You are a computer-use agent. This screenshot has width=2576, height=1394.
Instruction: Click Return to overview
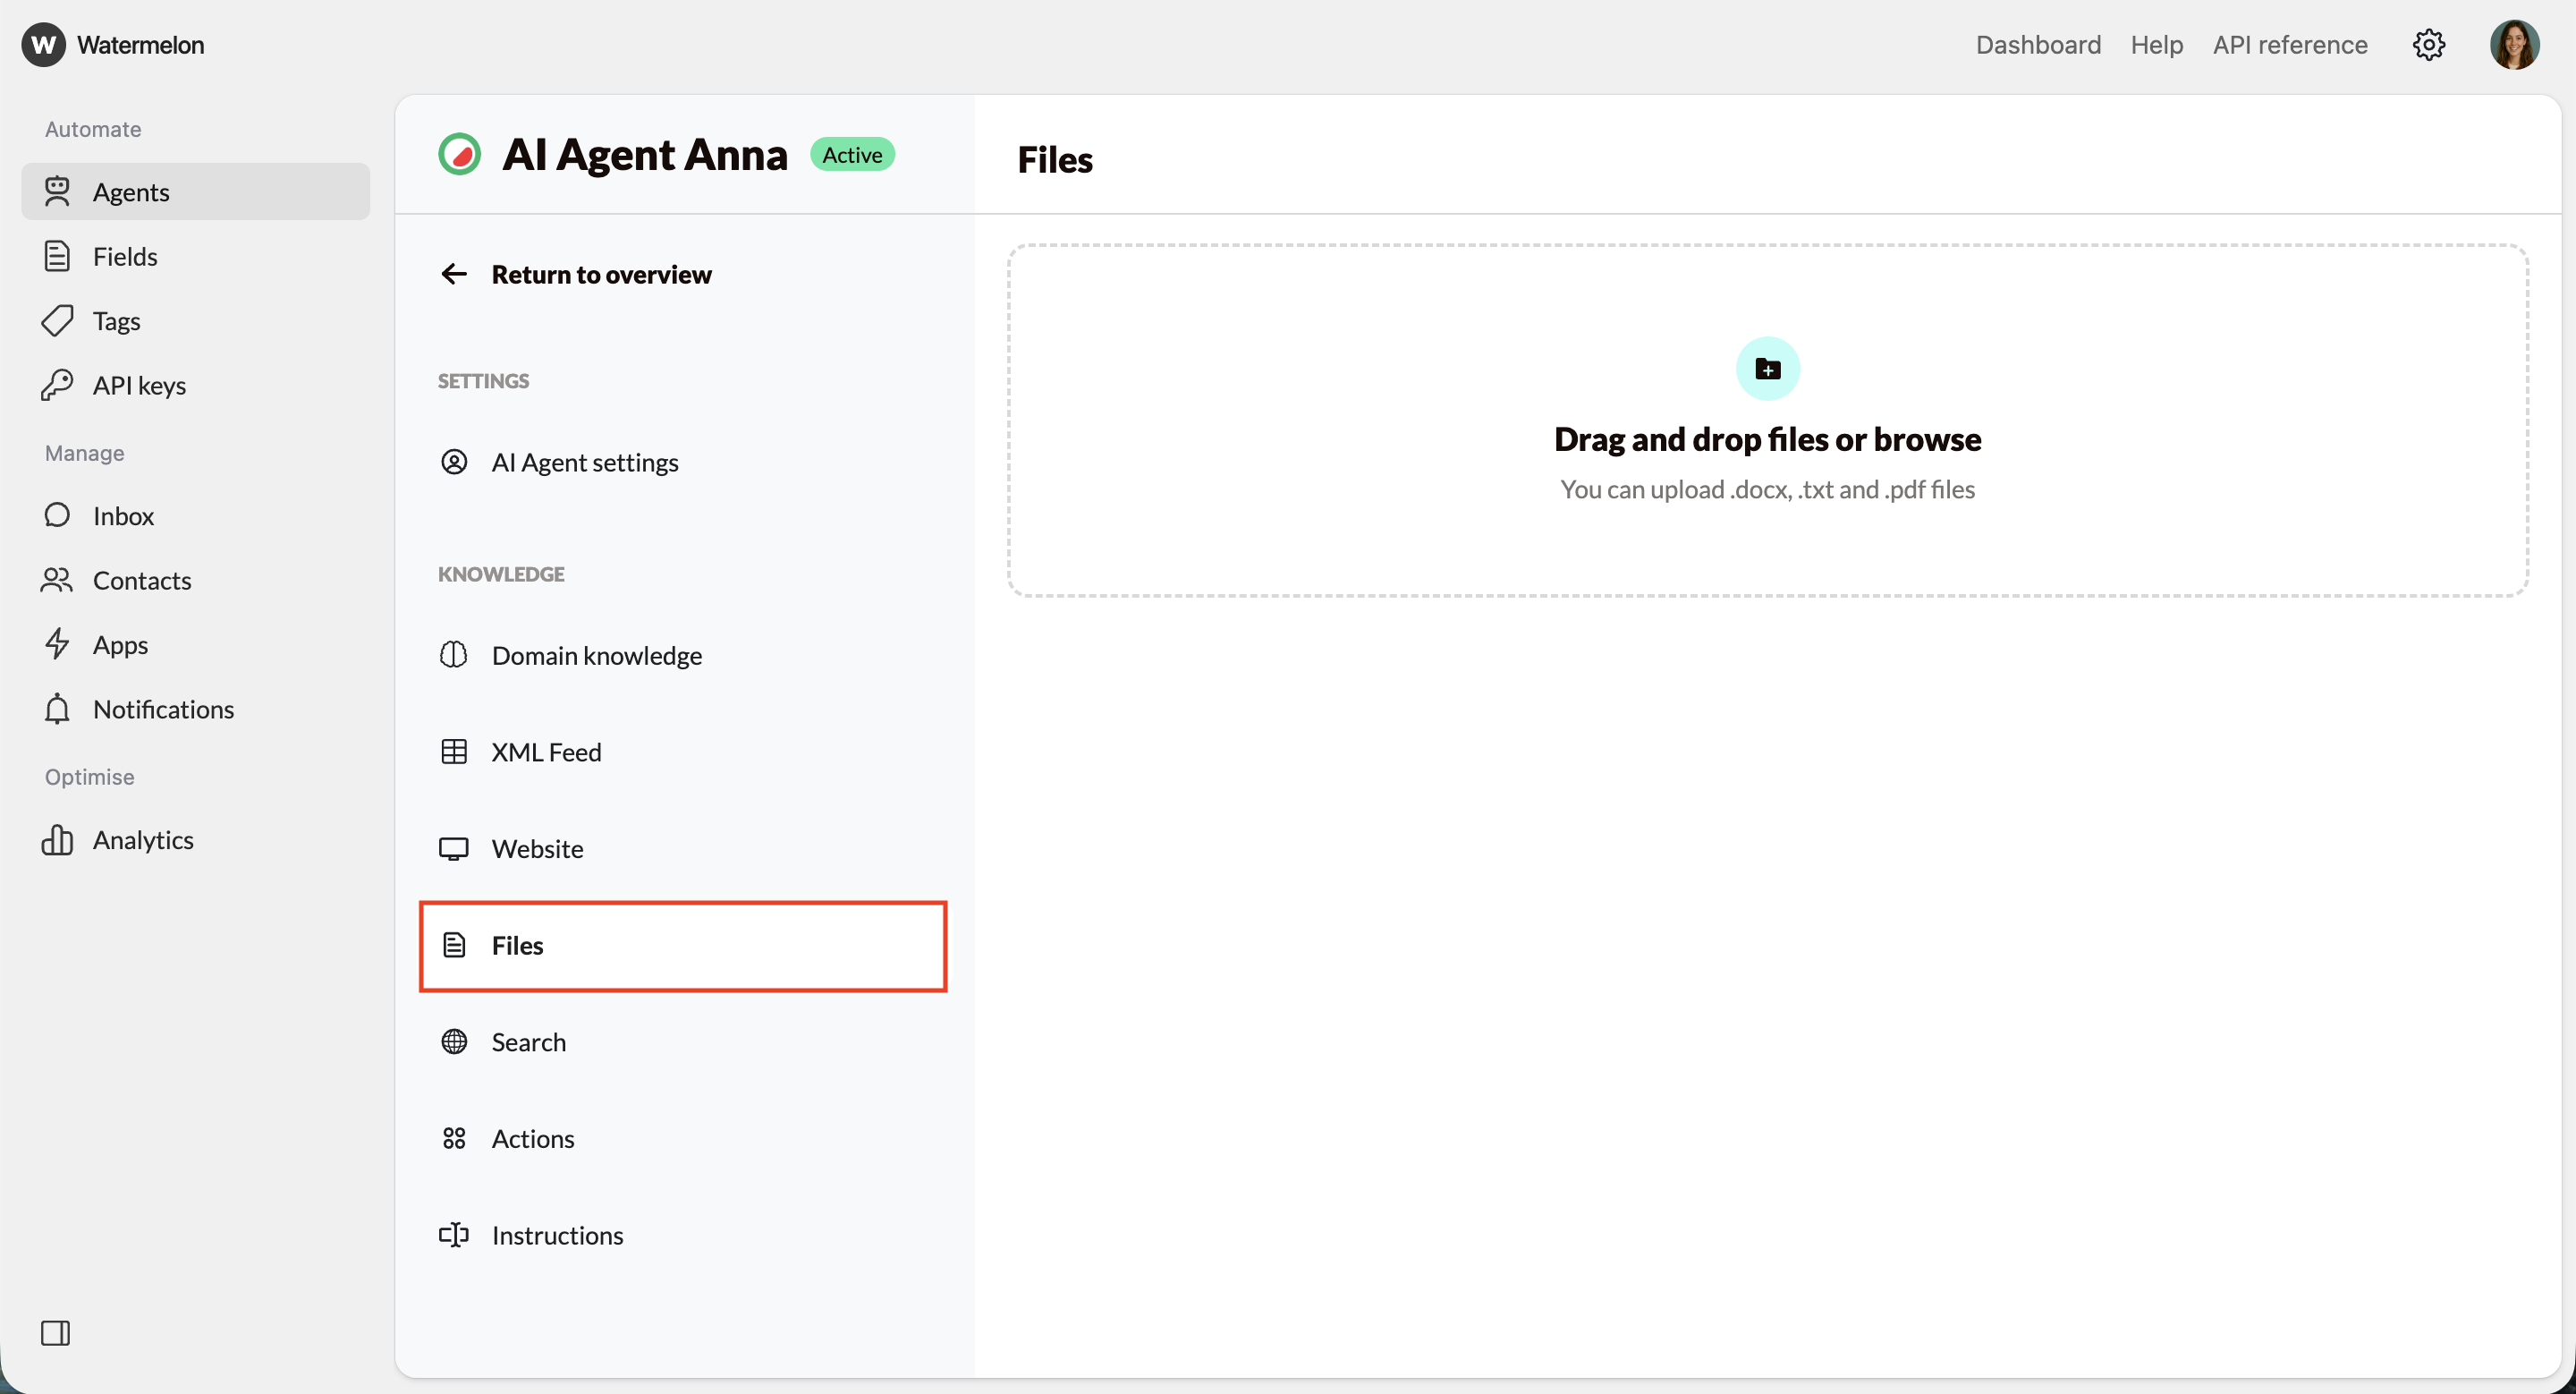tap(601, 274)
